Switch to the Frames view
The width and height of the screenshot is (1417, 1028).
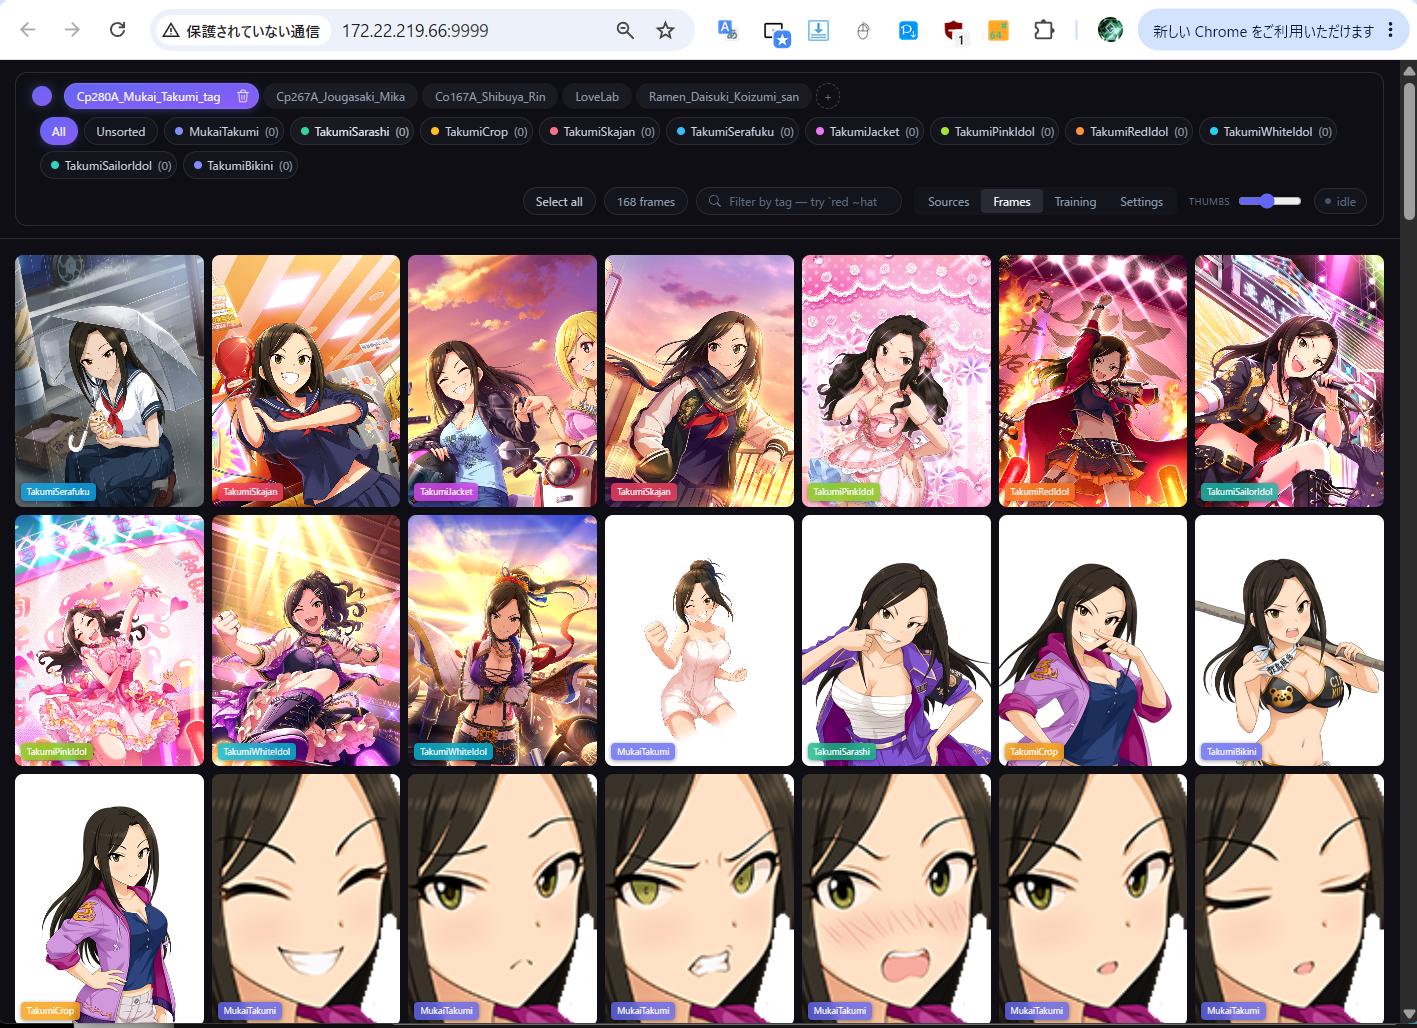click(x=1012, y=202)
